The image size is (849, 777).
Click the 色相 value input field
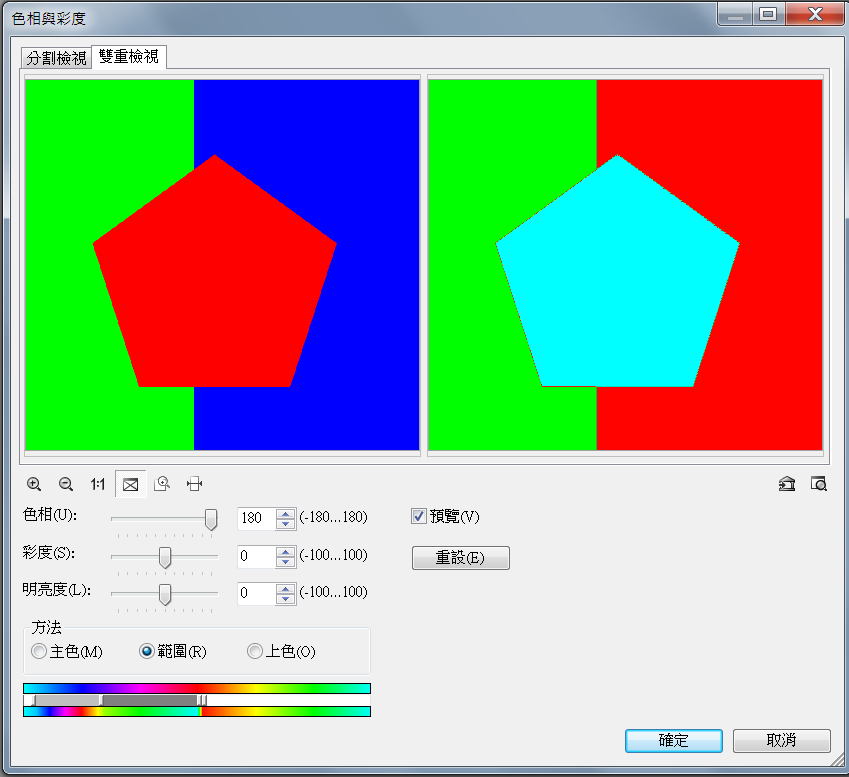[257, 518]
